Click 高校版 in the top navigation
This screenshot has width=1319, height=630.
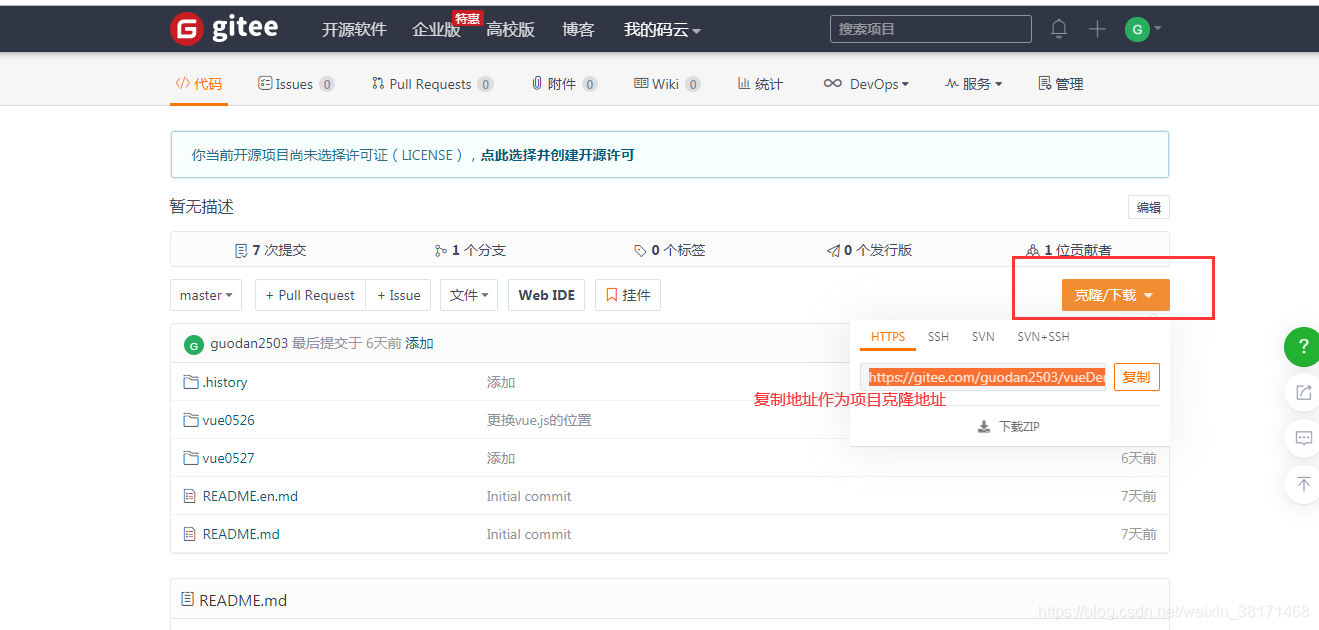510,30
